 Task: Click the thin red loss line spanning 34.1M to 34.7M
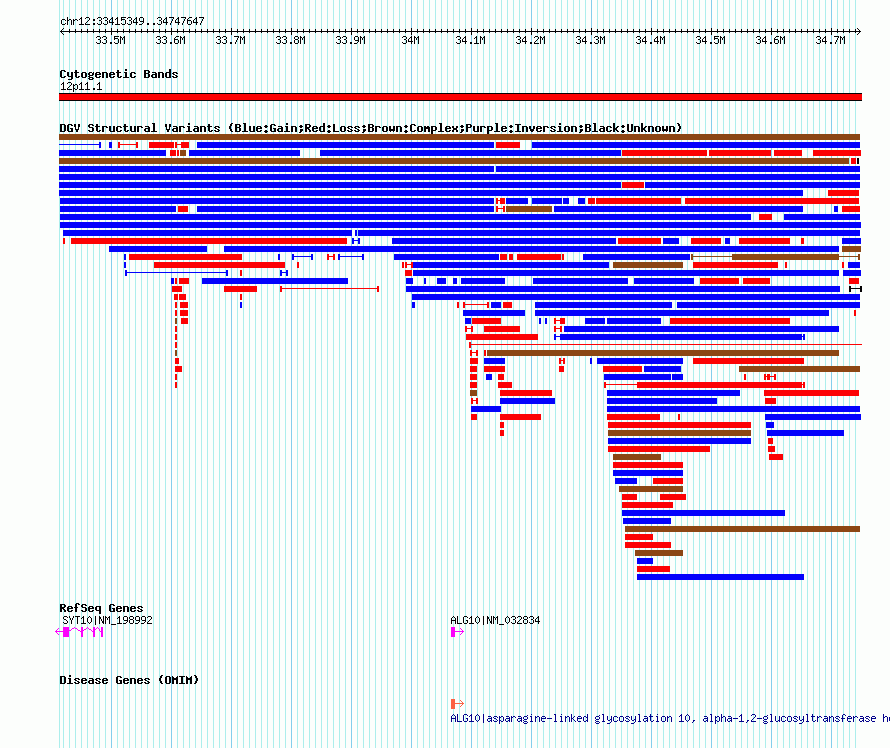tap(665, 344)
